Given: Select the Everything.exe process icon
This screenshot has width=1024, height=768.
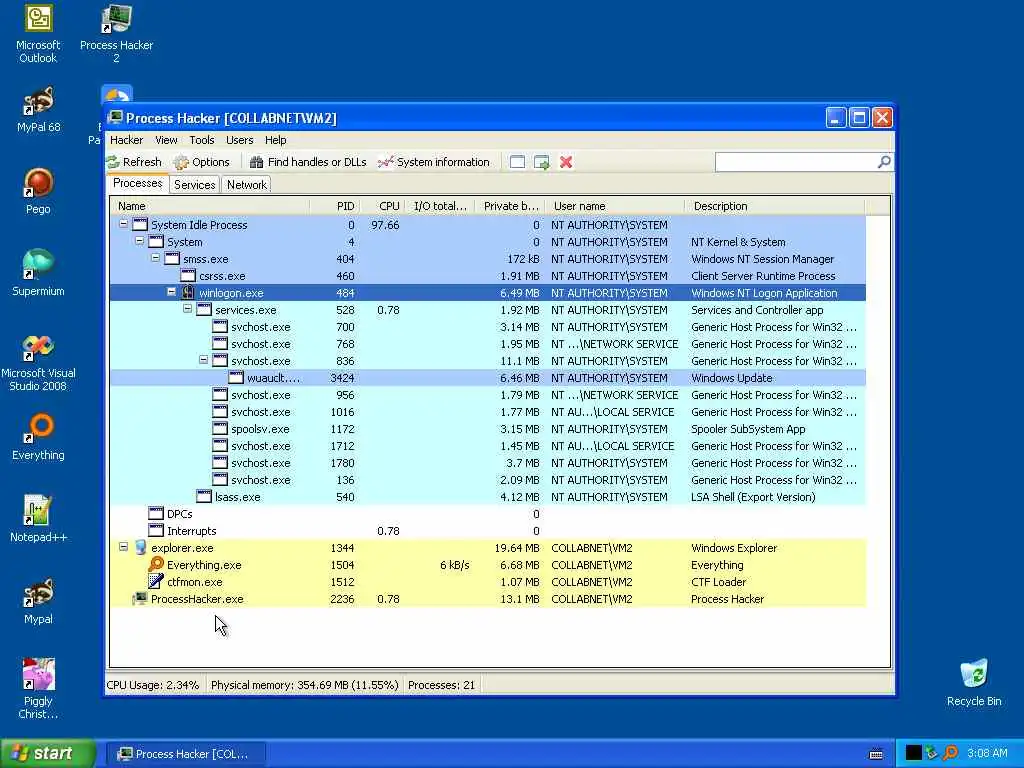Looking at the screenshot, I should pyautogui.click(x=156, y=564).
